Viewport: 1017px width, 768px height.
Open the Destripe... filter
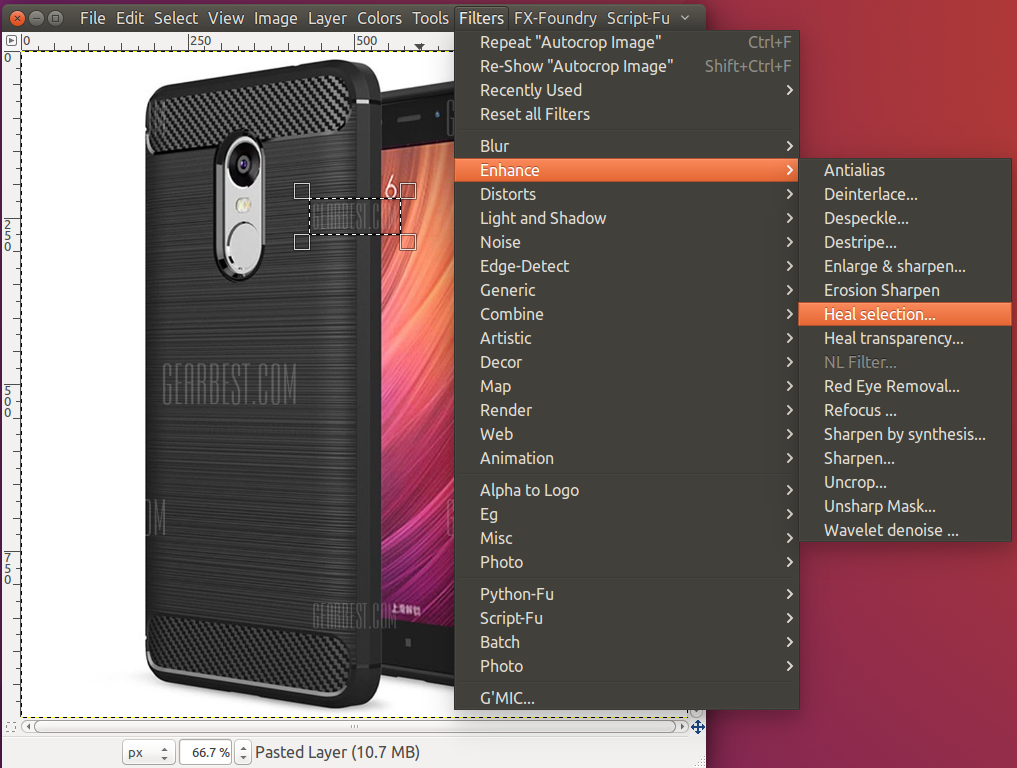[x=905, y=242]
